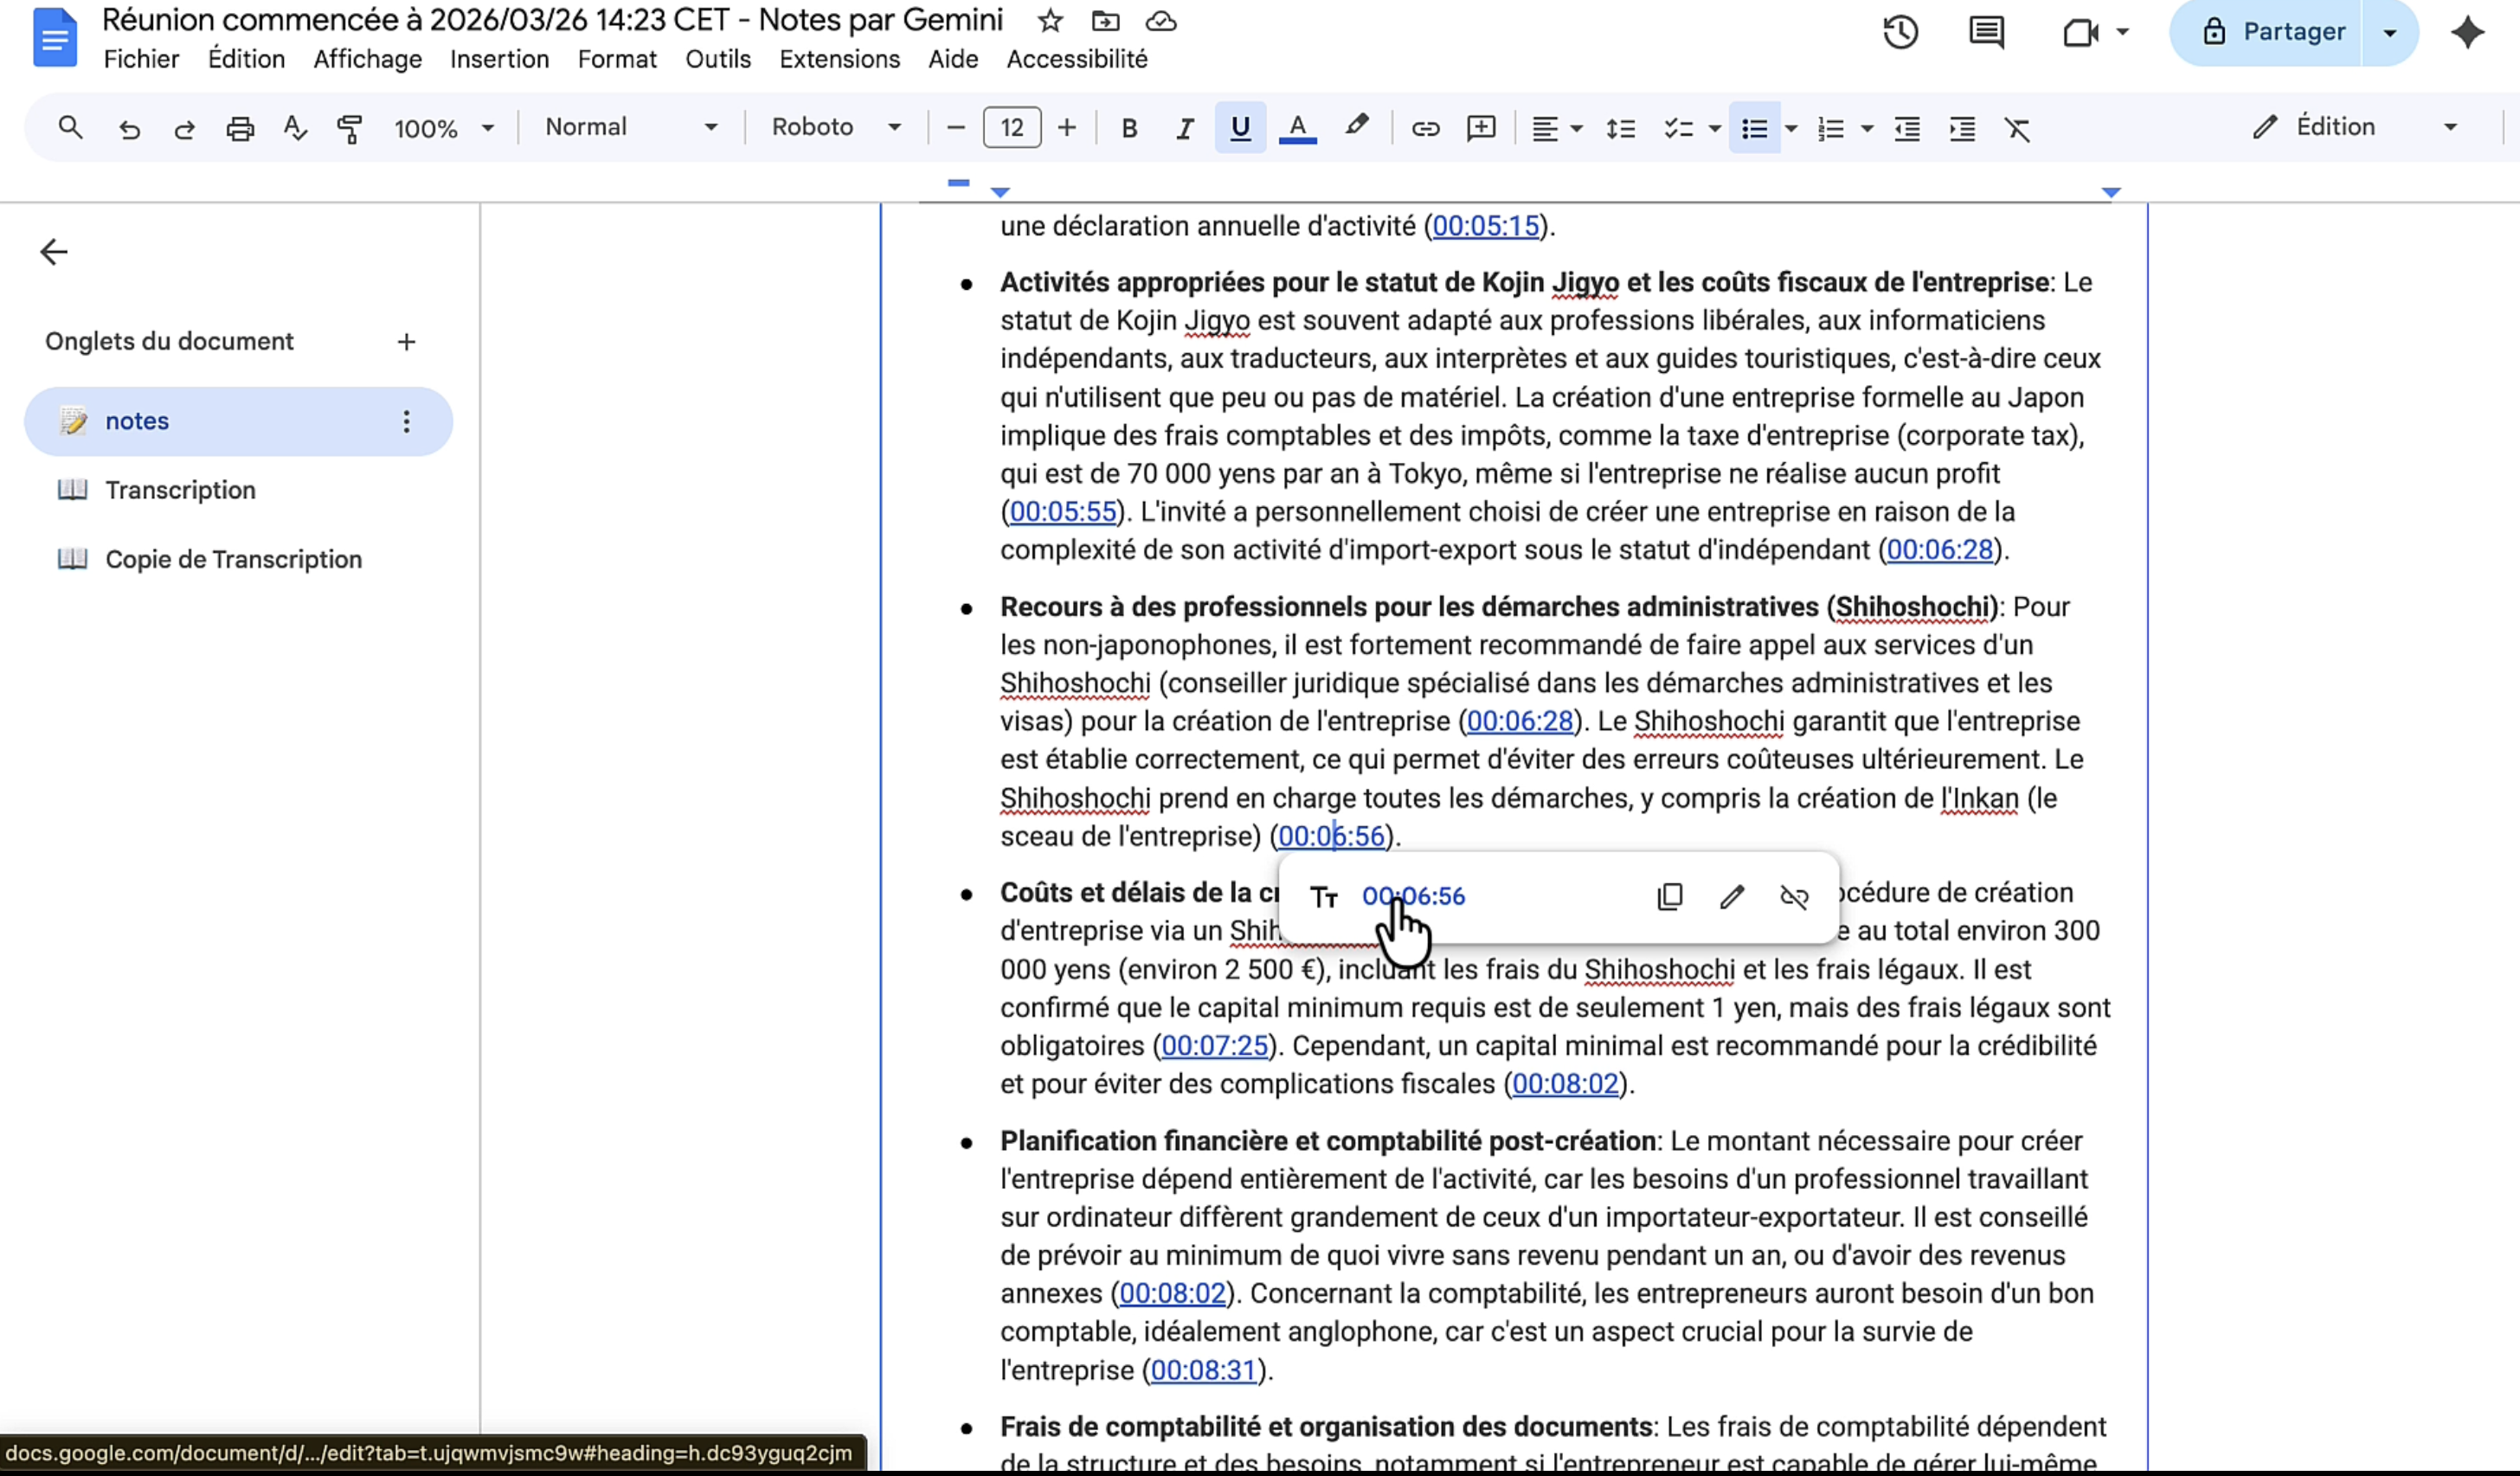Expand the Normal paragraph style dropdown
The image size is (2520, 1476).
pyautogui.click(x=630, y=127)
